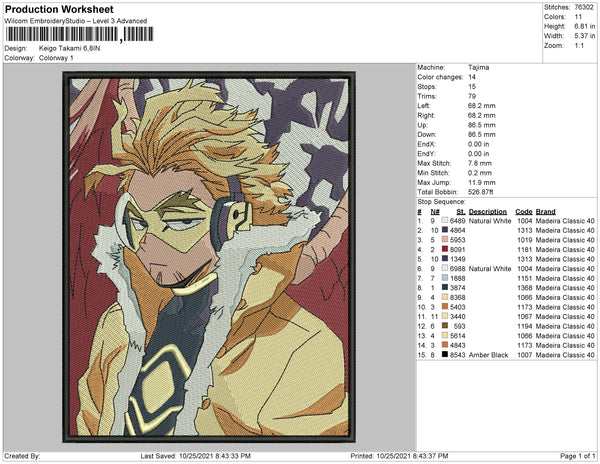Select the Total Bobbin value '526.87ft'
Screen dimensions: 600x464
(x=480, y=192)
